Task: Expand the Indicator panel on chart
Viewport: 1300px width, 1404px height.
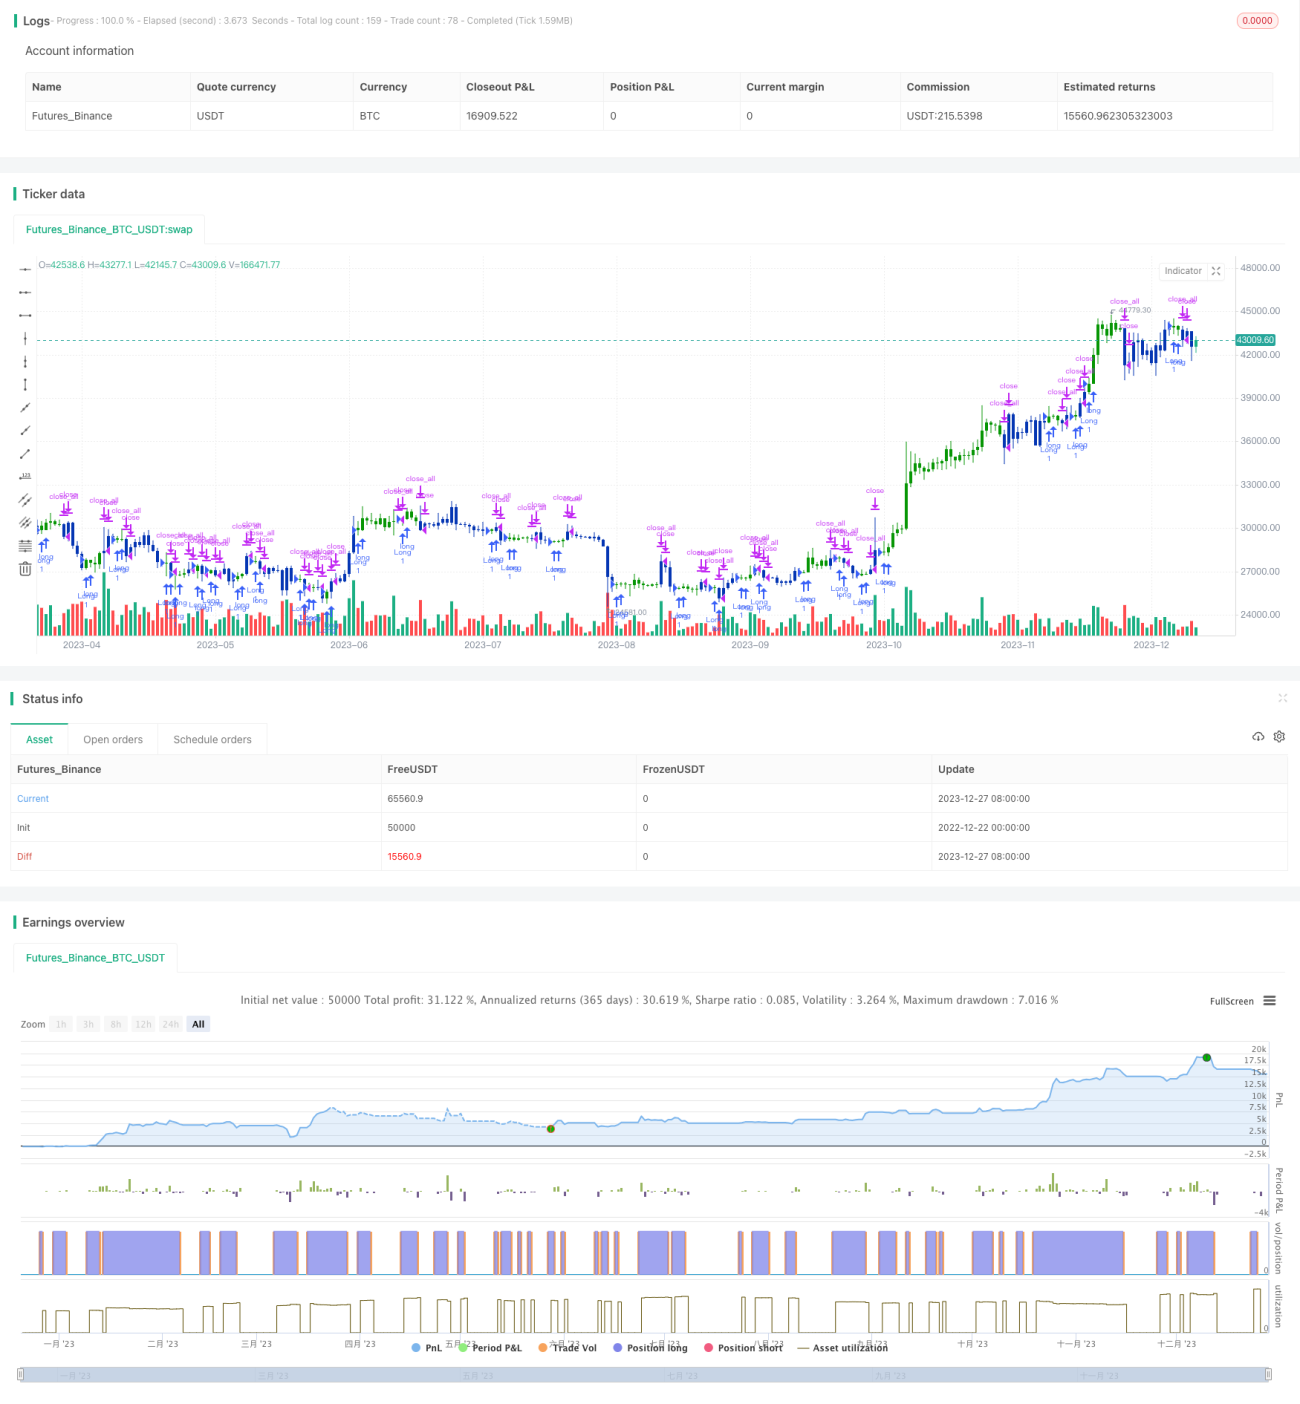Action: [1216, 271]
